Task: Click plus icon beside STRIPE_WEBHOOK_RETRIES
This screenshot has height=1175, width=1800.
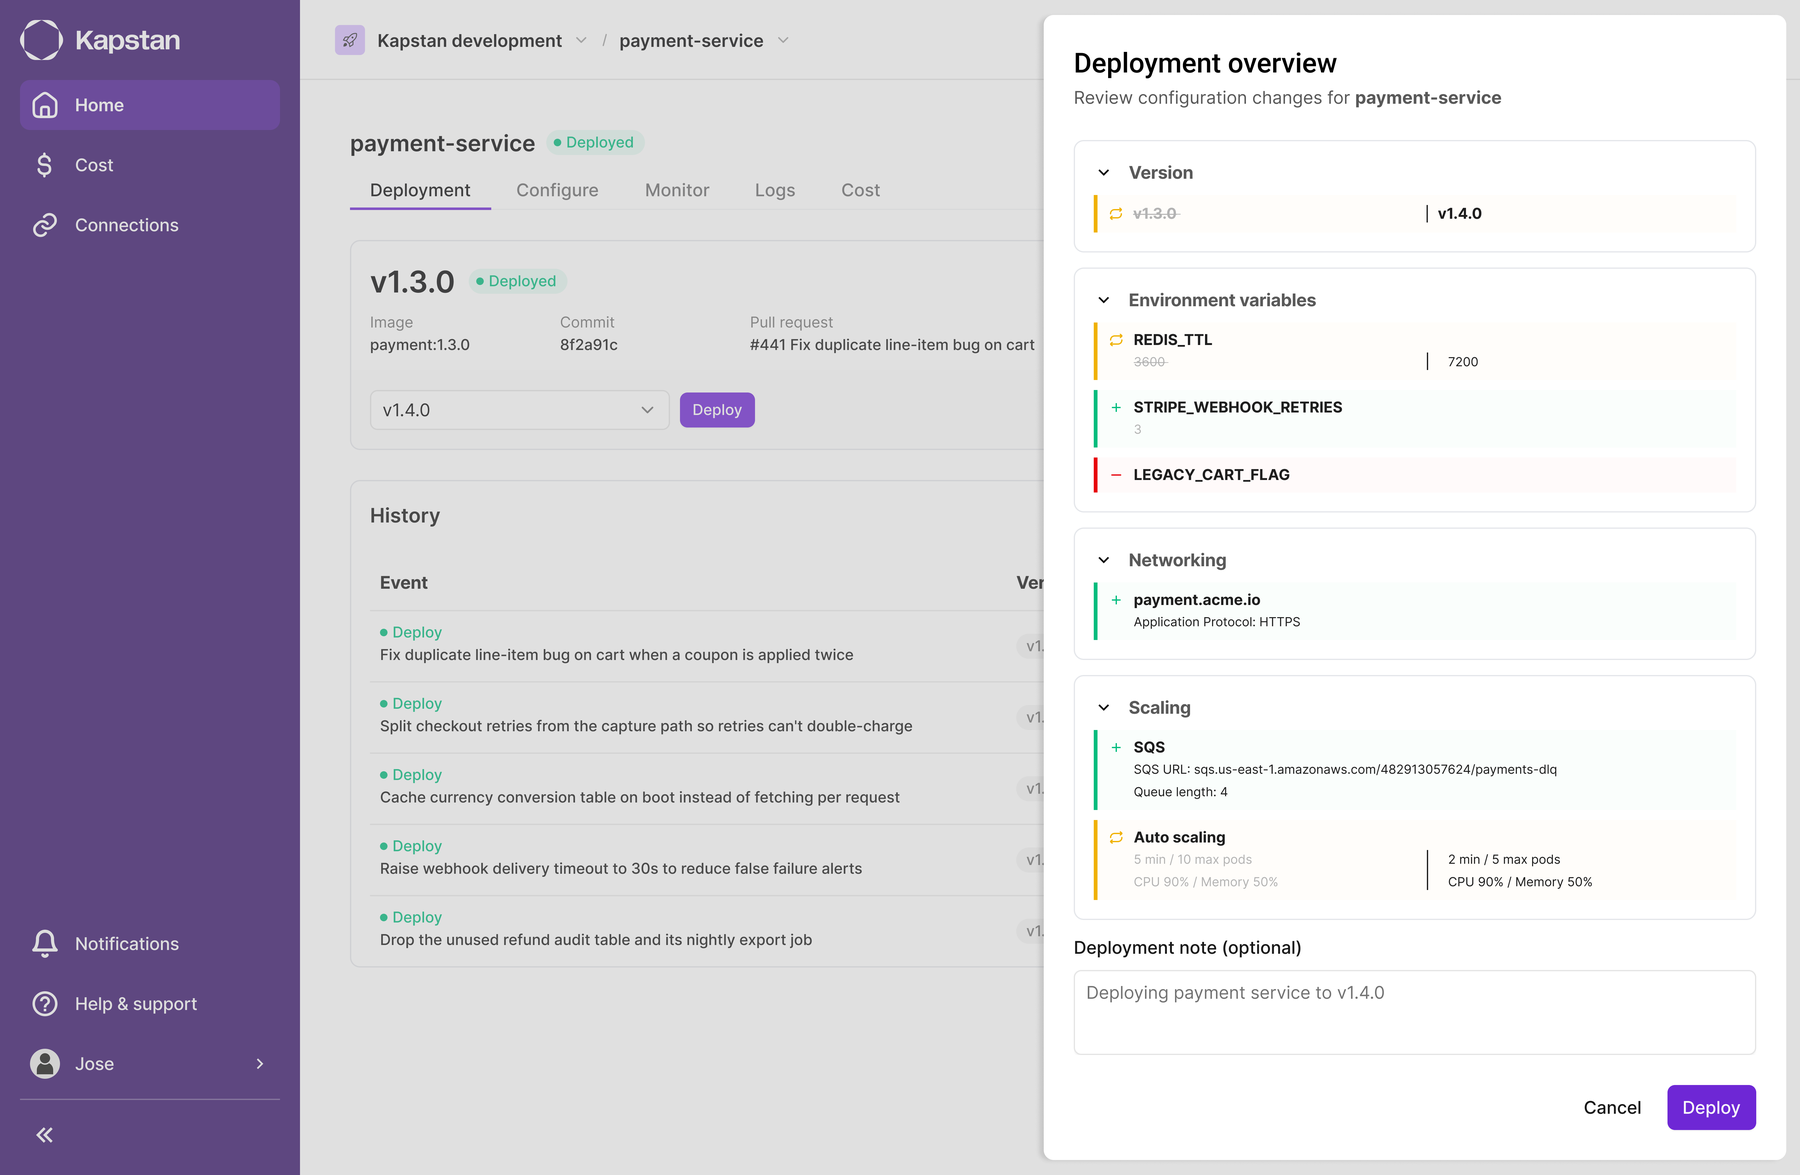Action: tap(1116, 407)
